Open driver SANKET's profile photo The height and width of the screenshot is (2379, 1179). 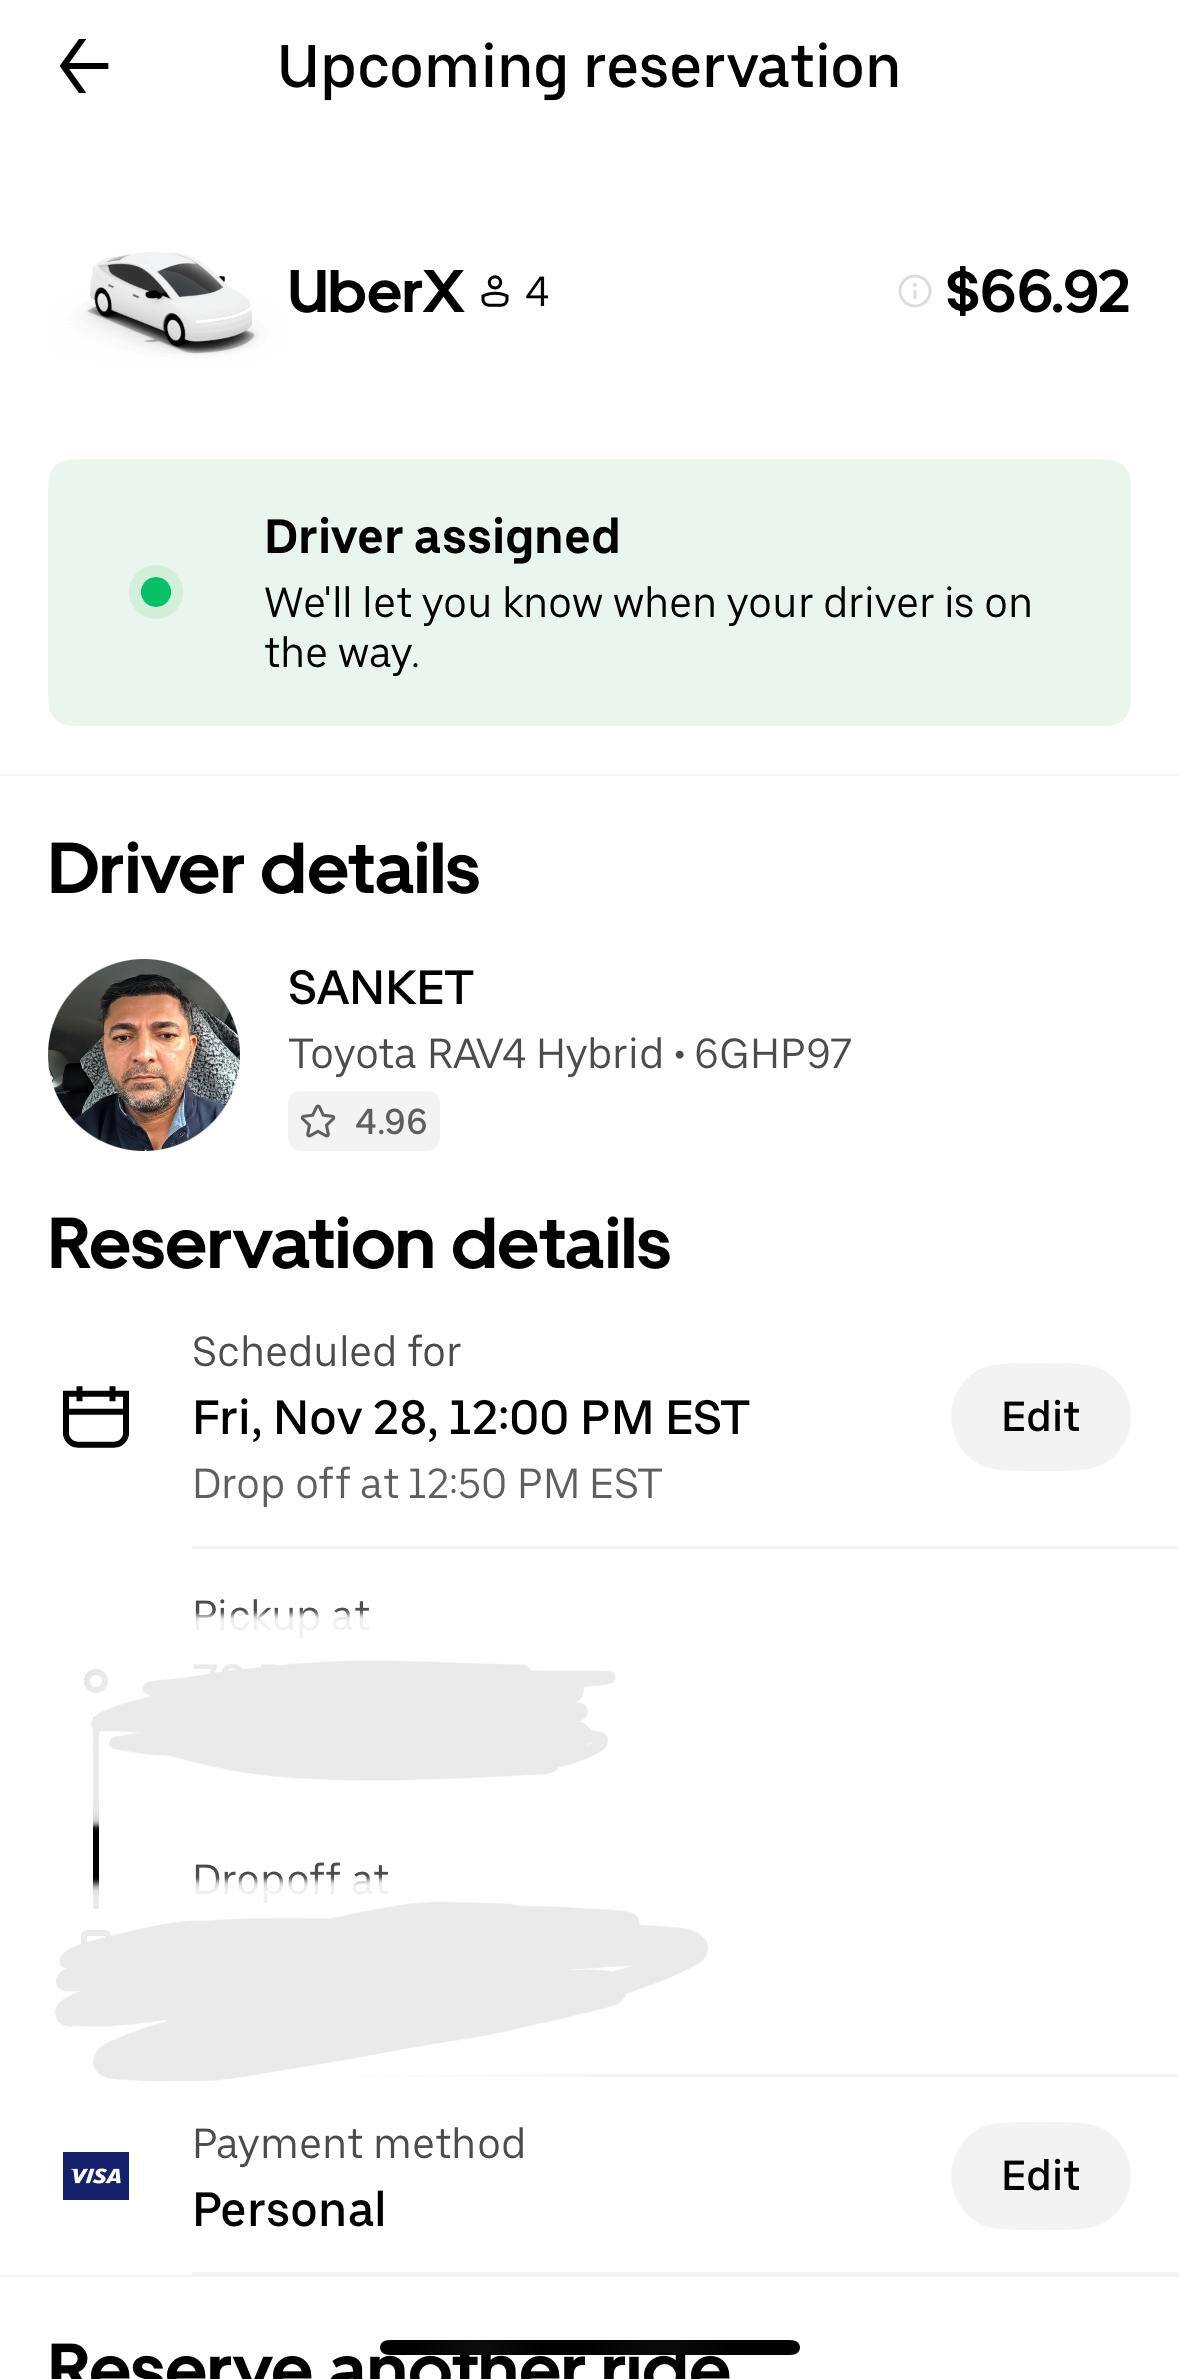pos(144,1054)
